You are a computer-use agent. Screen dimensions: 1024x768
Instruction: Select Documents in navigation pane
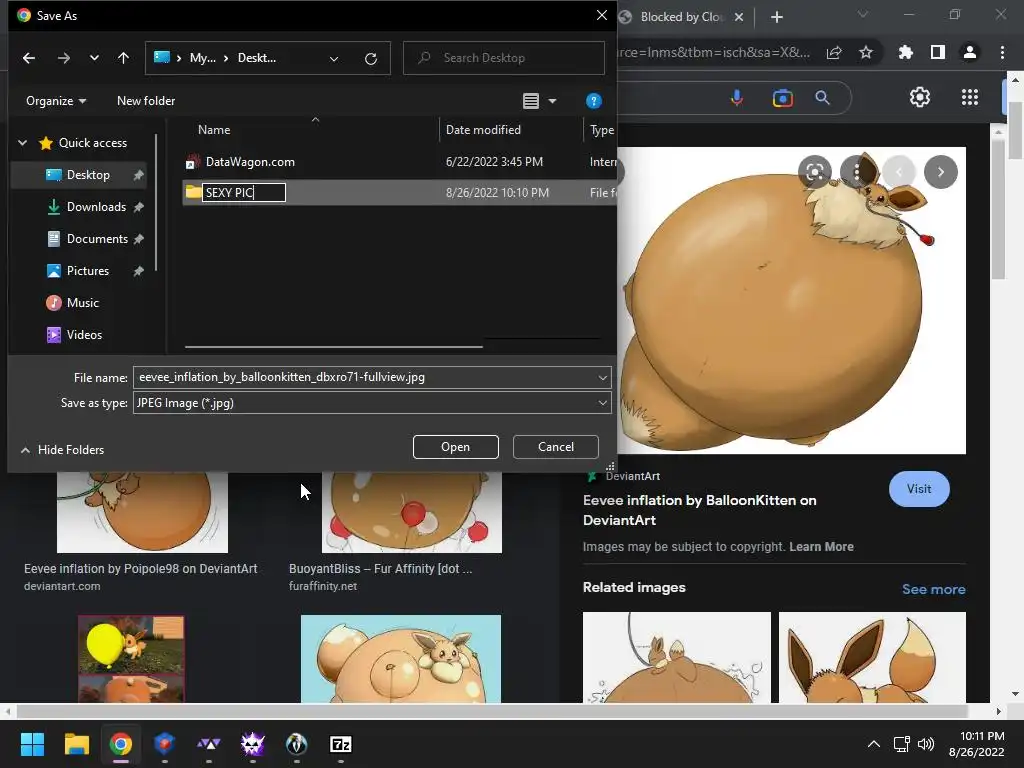[95, 239]
